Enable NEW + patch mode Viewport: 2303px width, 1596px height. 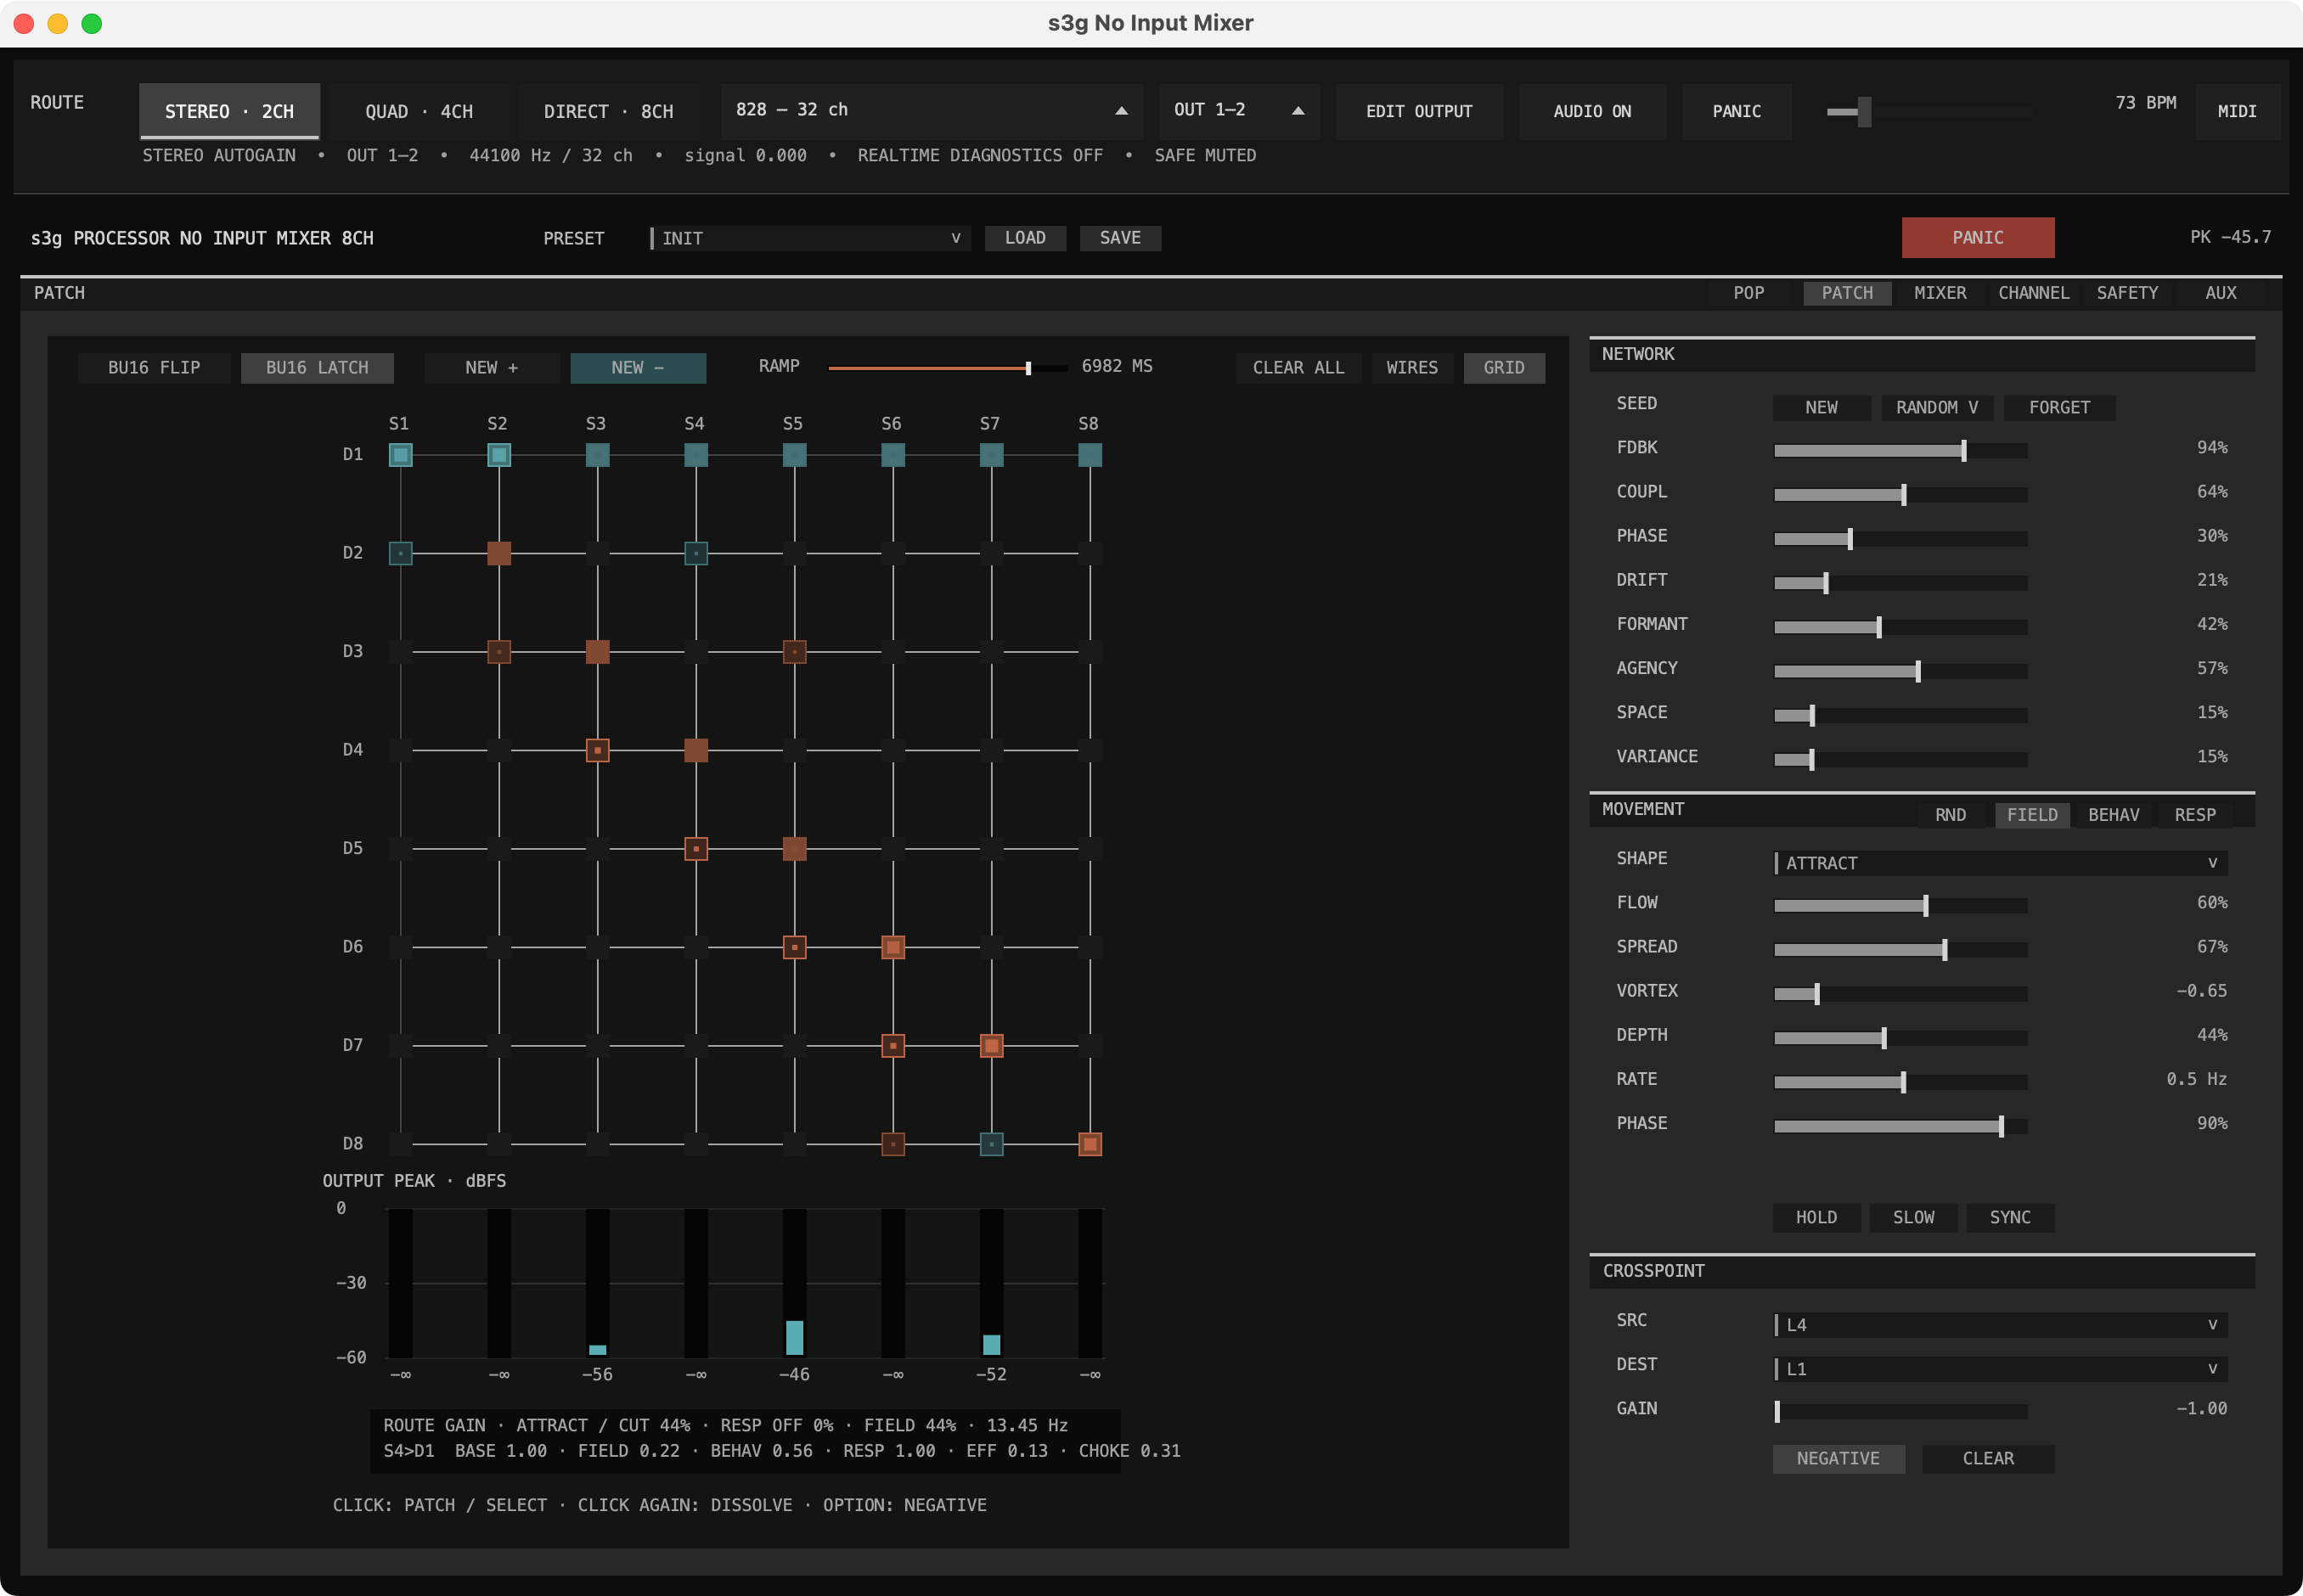pyautogui.click(x=492, y=368)
